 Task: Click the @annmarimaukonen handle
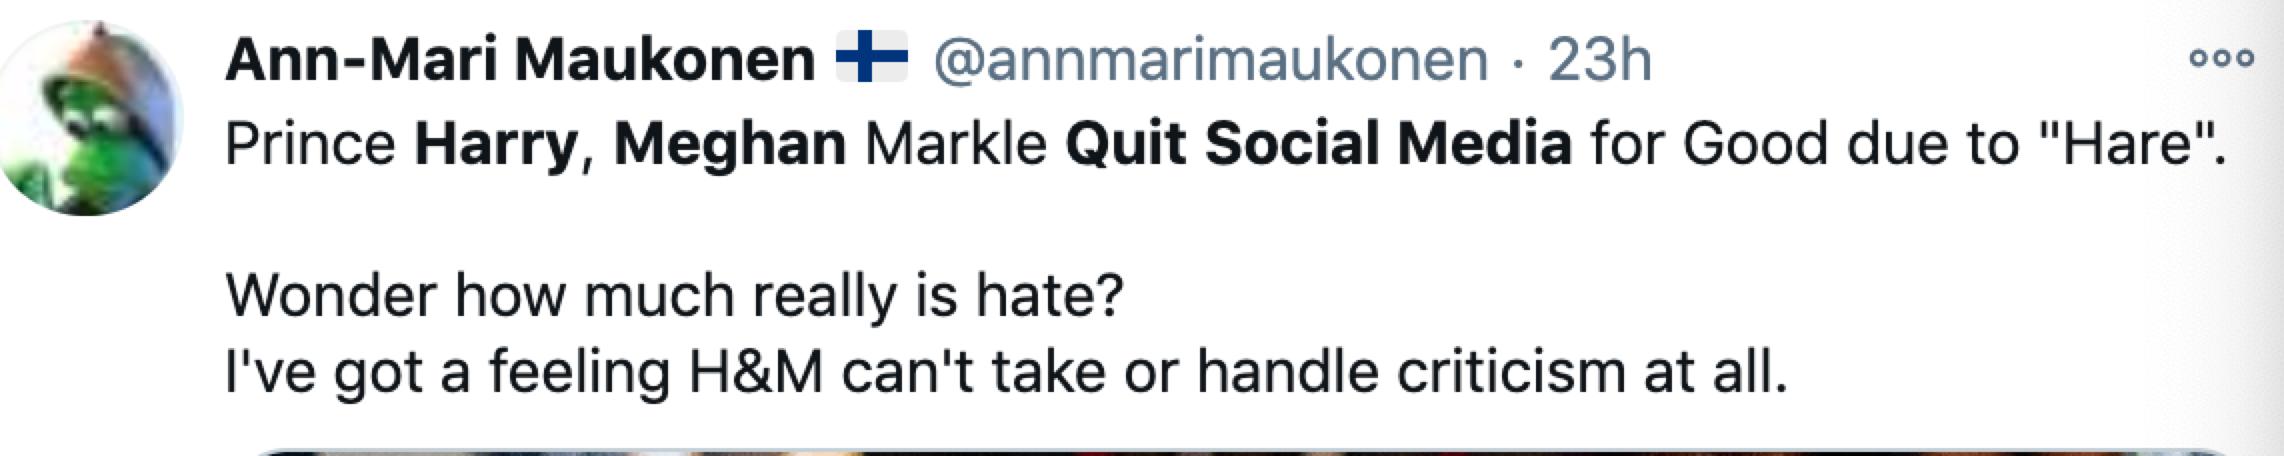pyautogui.click(x=1210, y=60)
